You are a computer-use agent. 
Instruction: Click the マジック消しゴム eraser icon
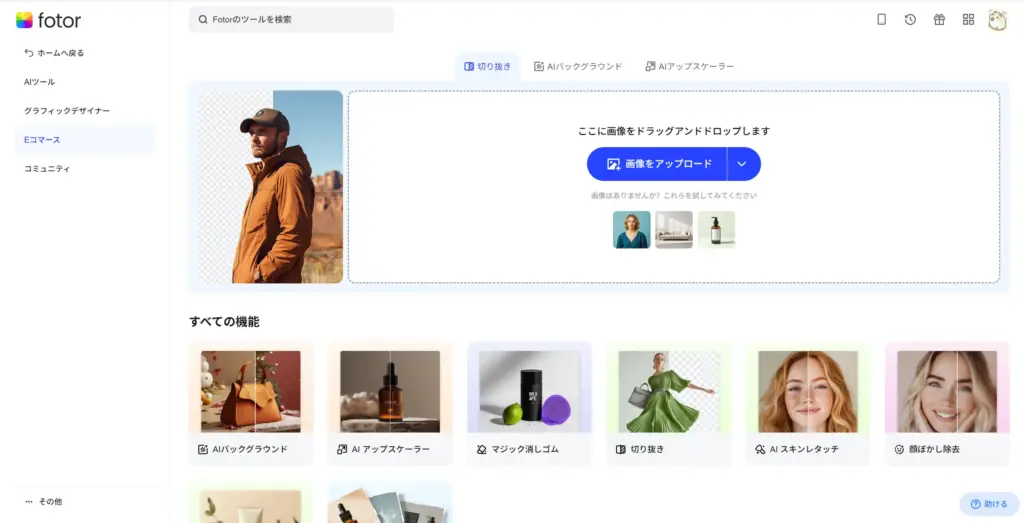[x=481, y=449]
